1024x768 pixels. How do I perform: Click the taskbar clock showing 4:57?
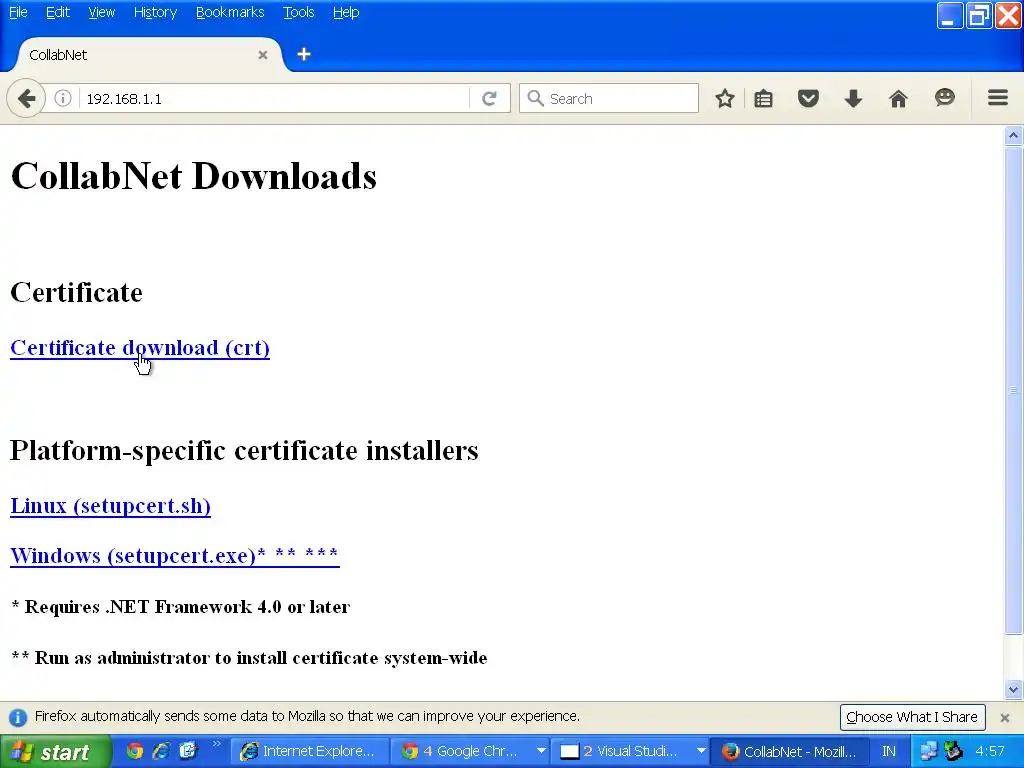[989, 752]
